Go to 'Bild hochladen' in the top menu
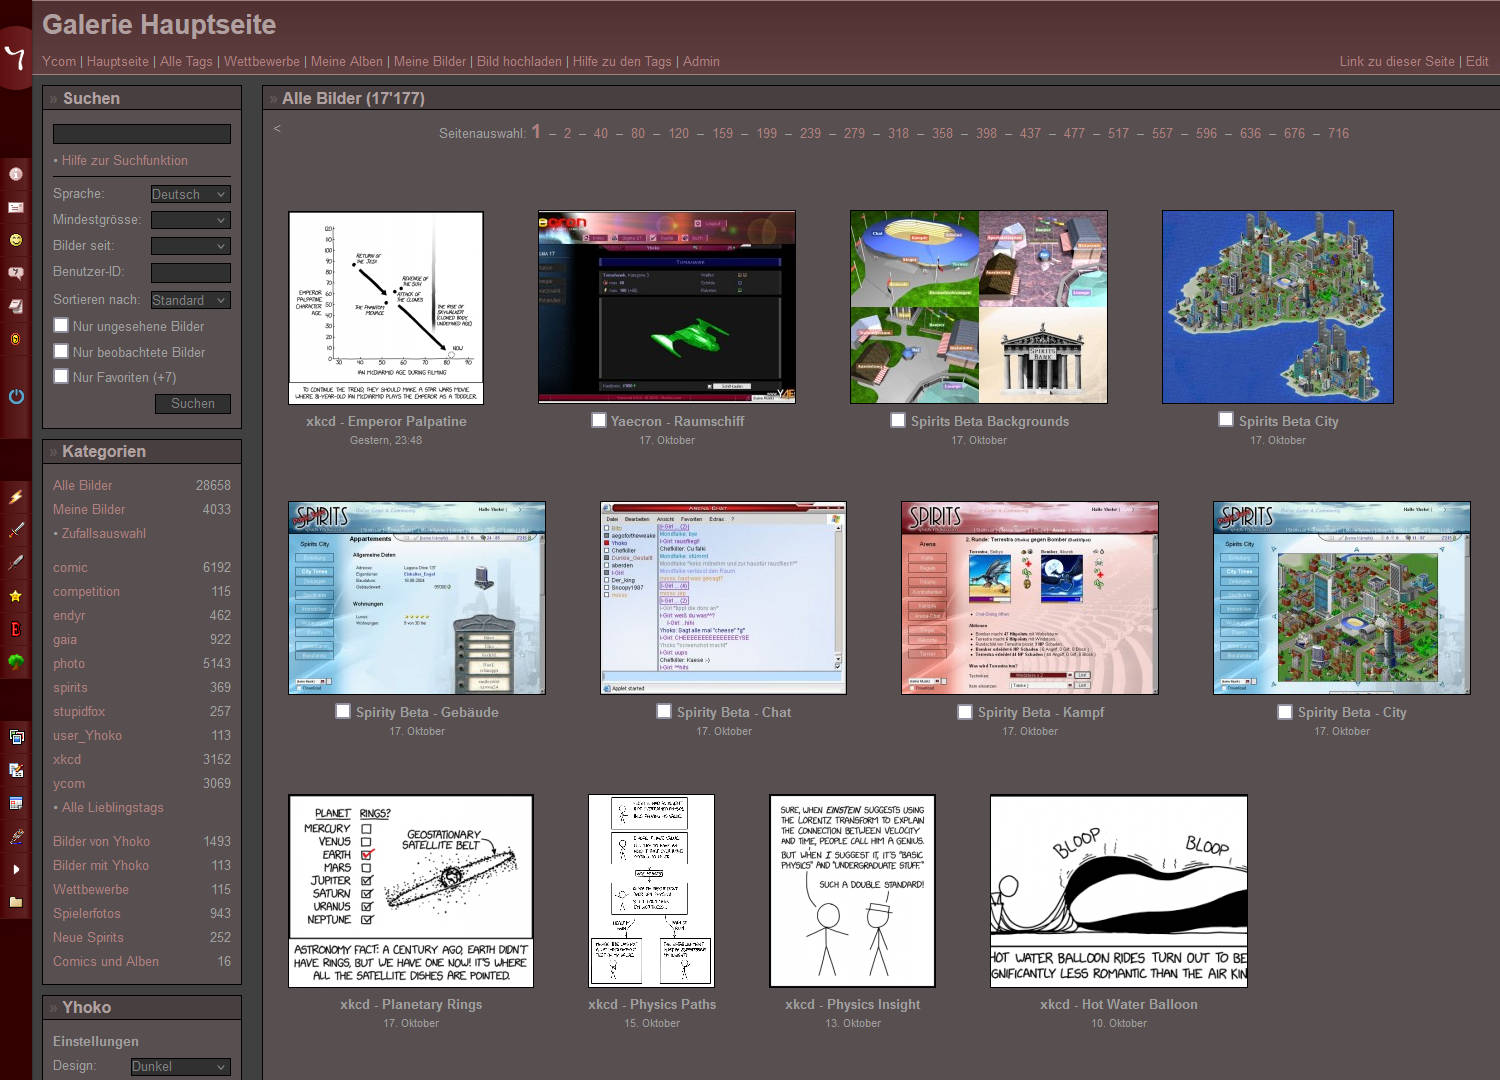Image resolution: width=1500 pixels, height=1080 pixels. coord(519,61)
